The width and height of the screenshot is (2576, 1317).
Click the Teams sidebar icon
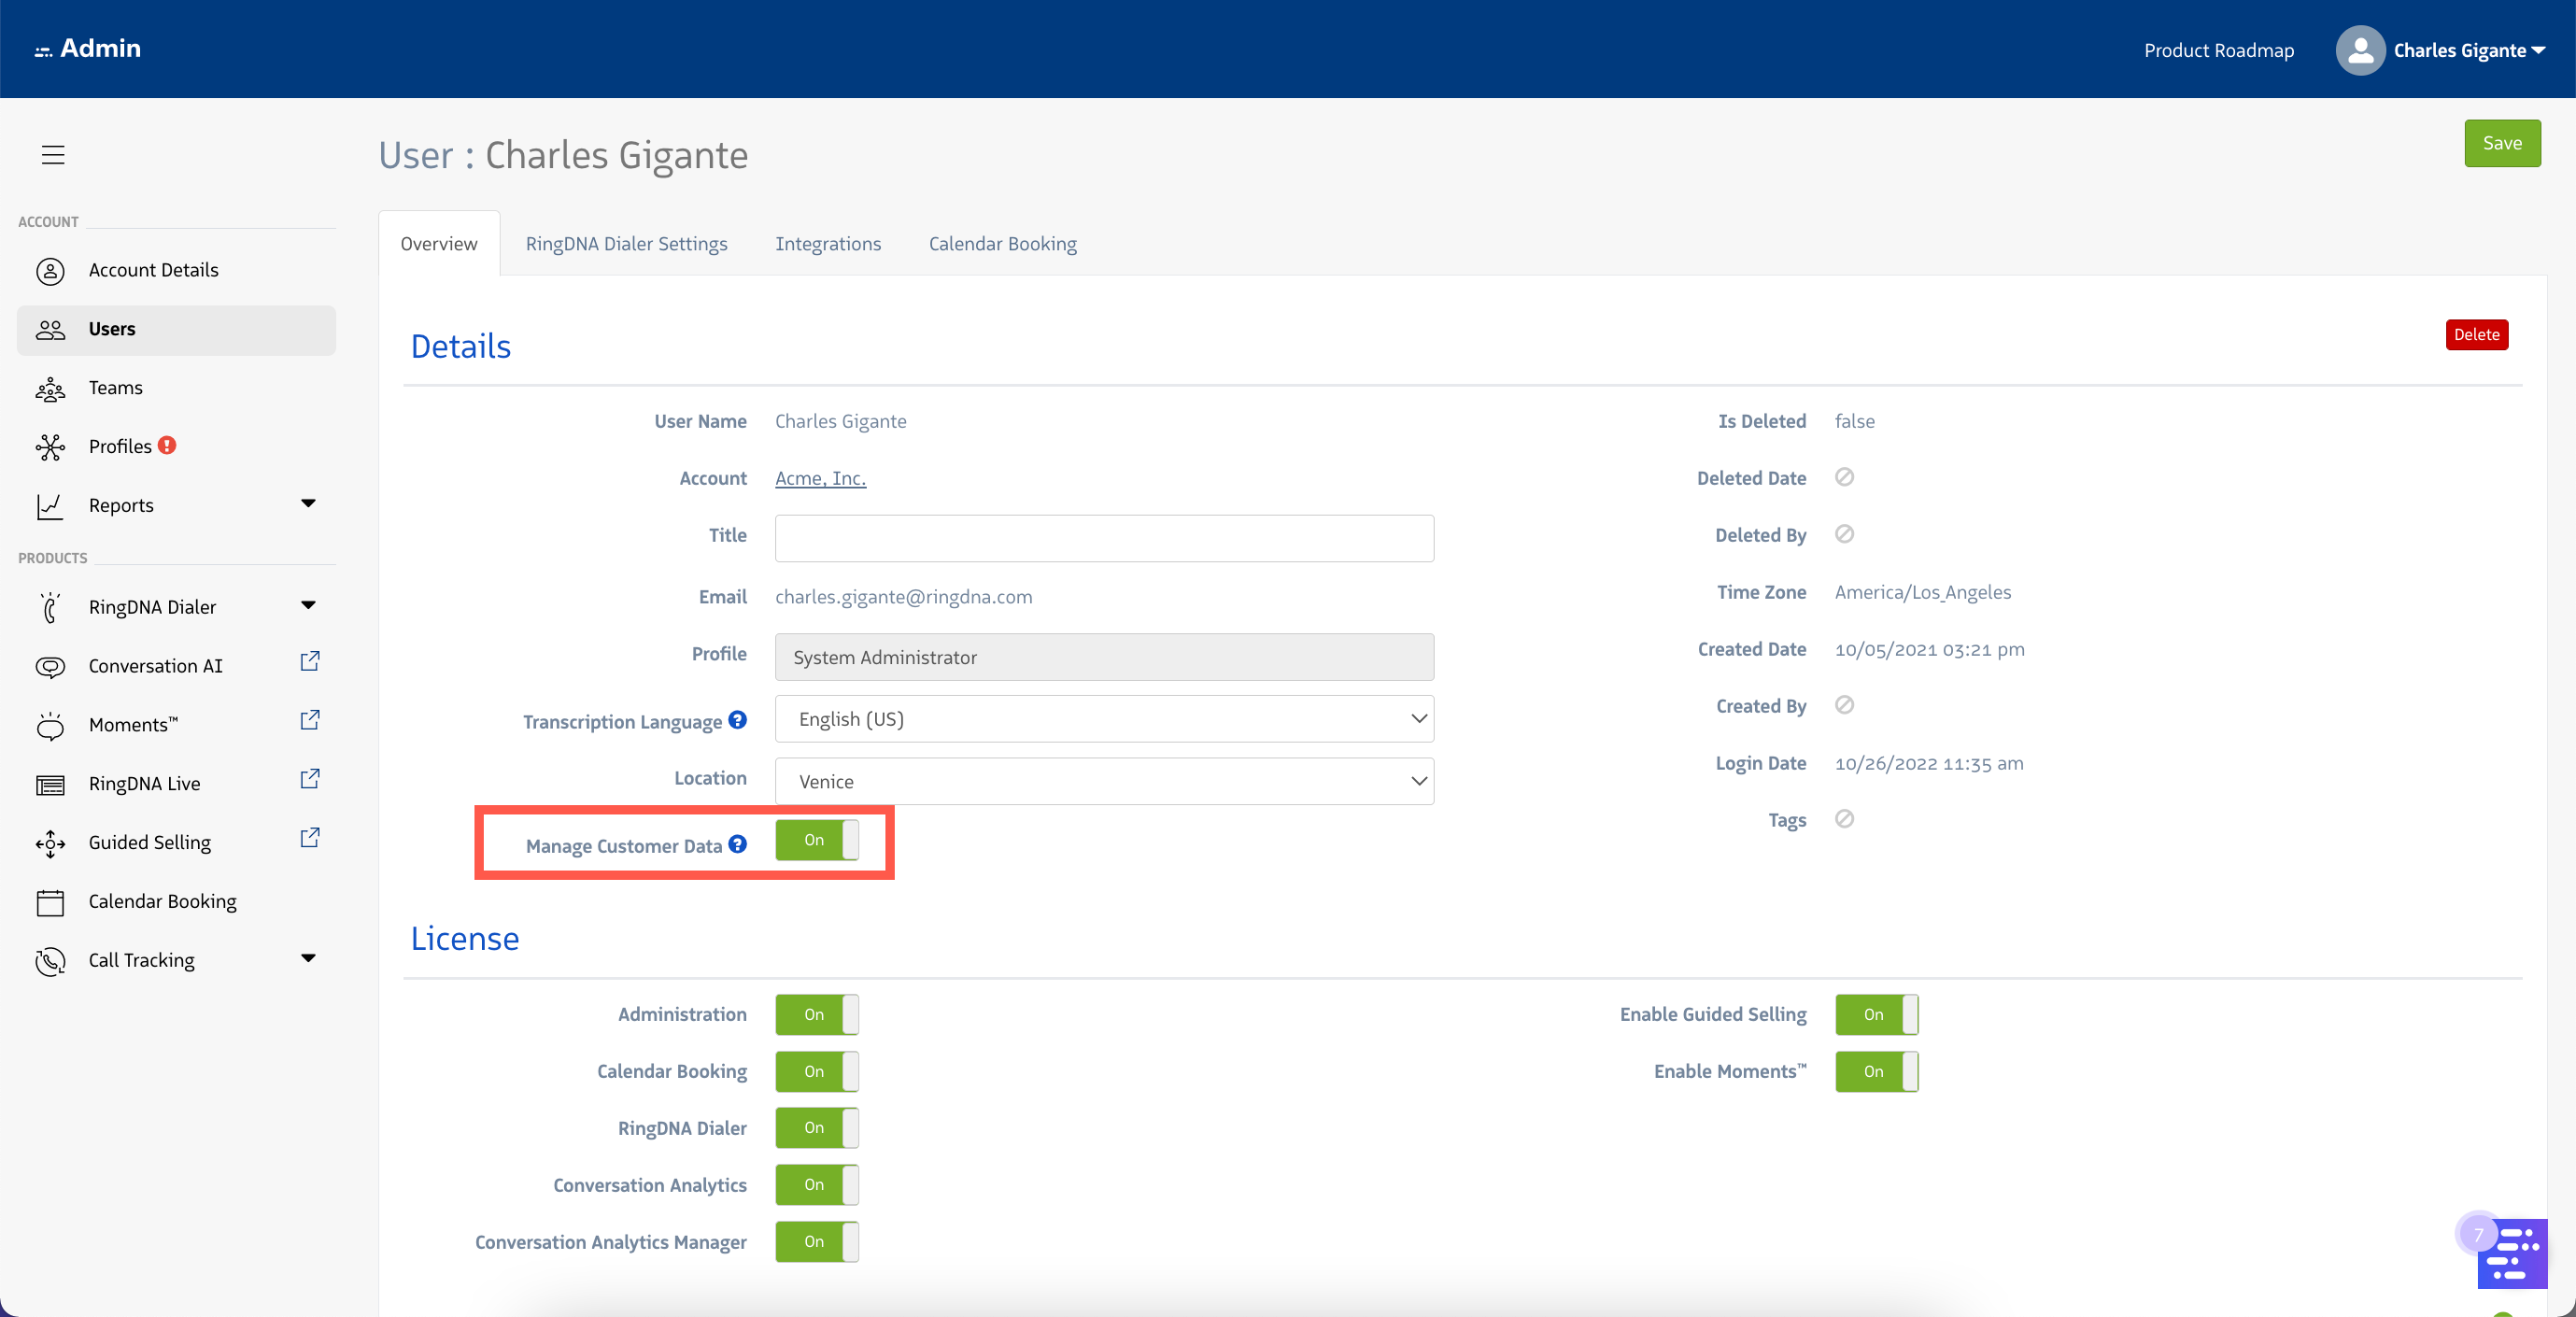pyautogui.click(x=50, y=388)
